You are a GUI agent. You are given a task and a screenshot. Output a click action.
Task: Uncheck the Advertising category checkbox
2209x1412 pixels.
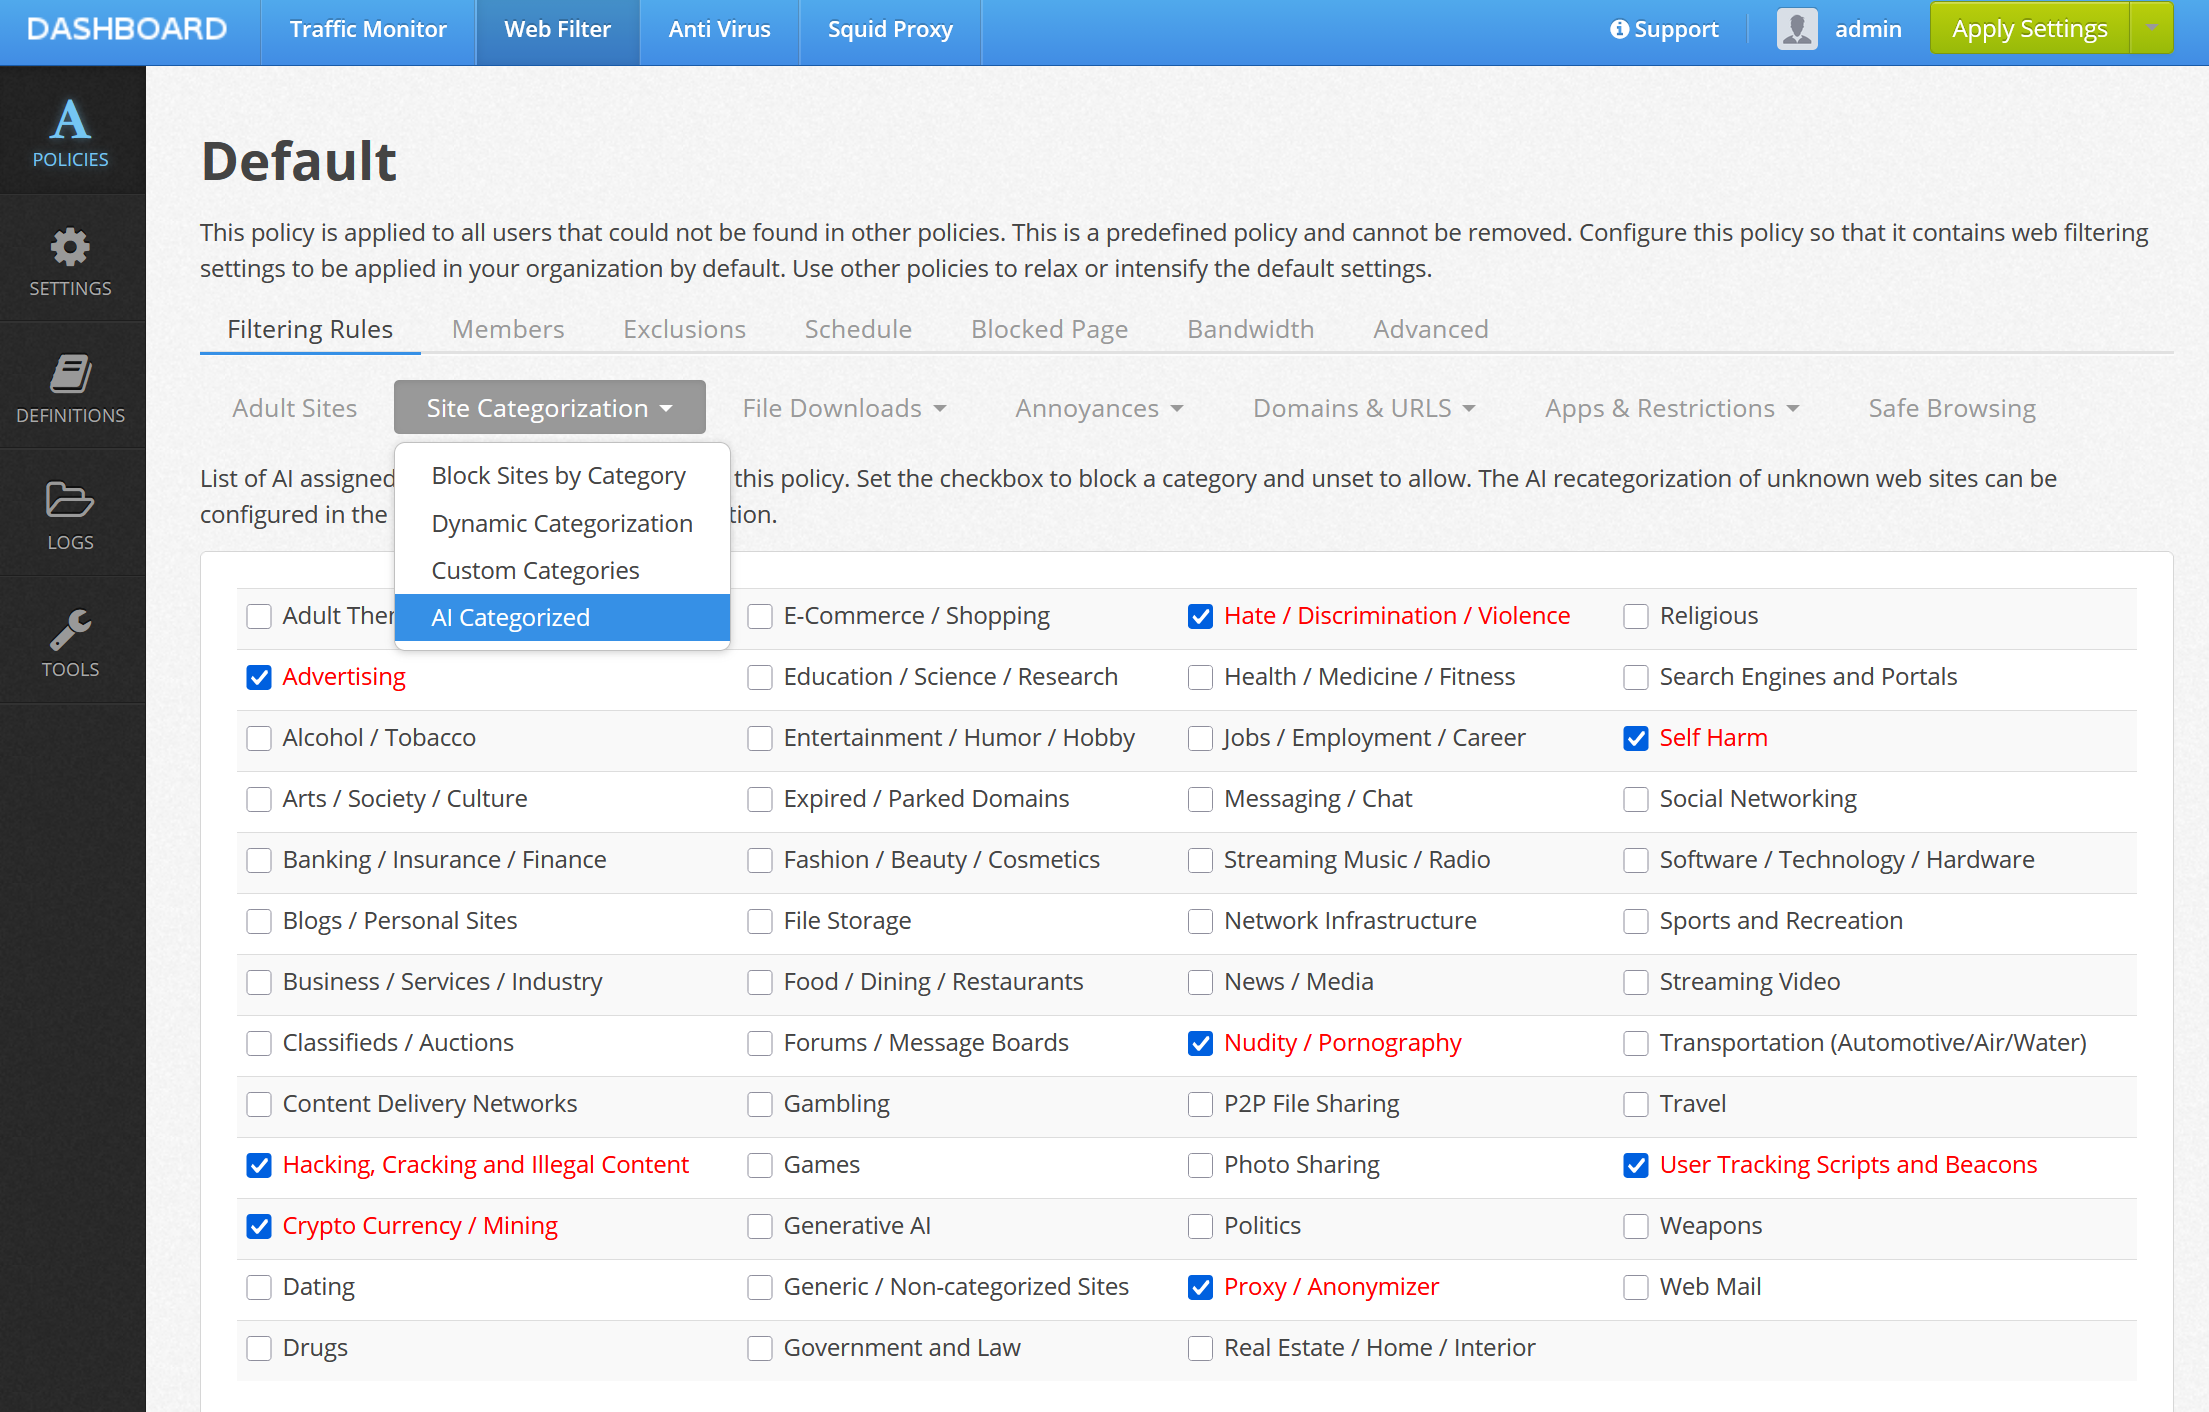pos(259,678)
